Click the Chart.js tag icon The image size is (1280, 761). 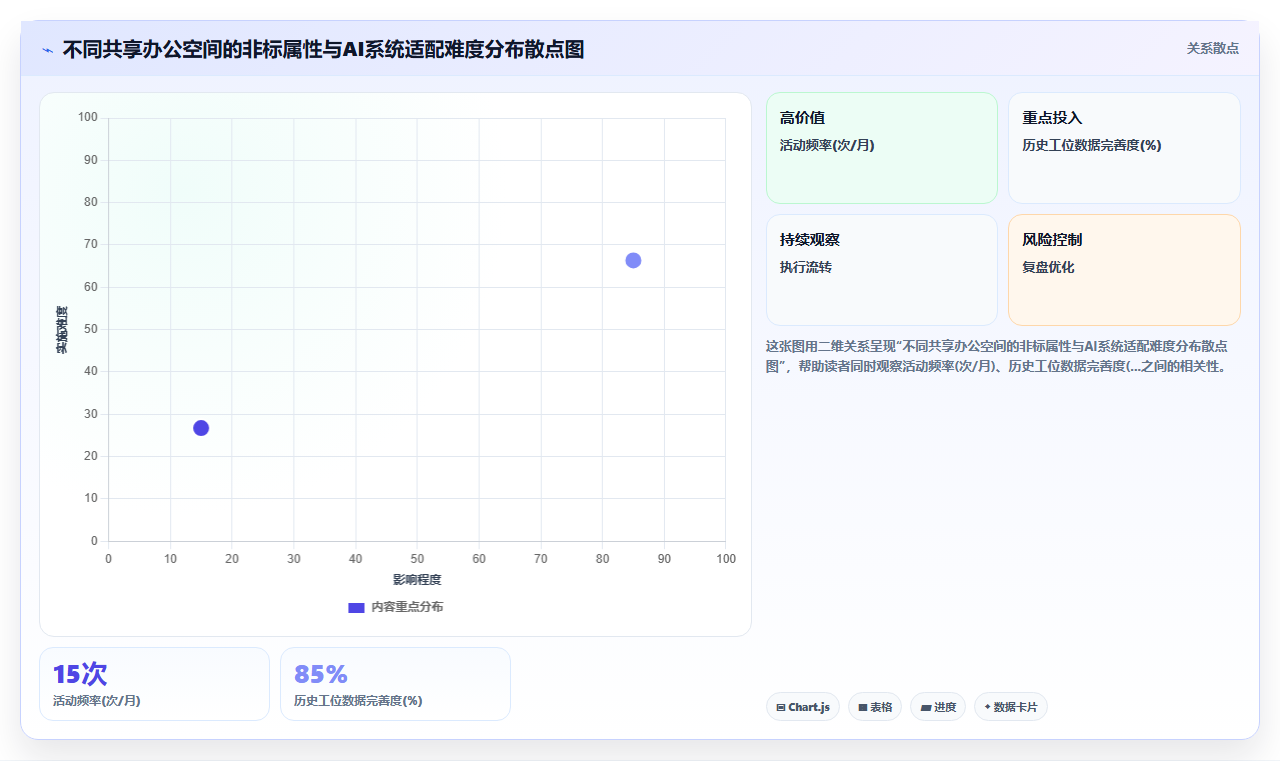point(781,707)
